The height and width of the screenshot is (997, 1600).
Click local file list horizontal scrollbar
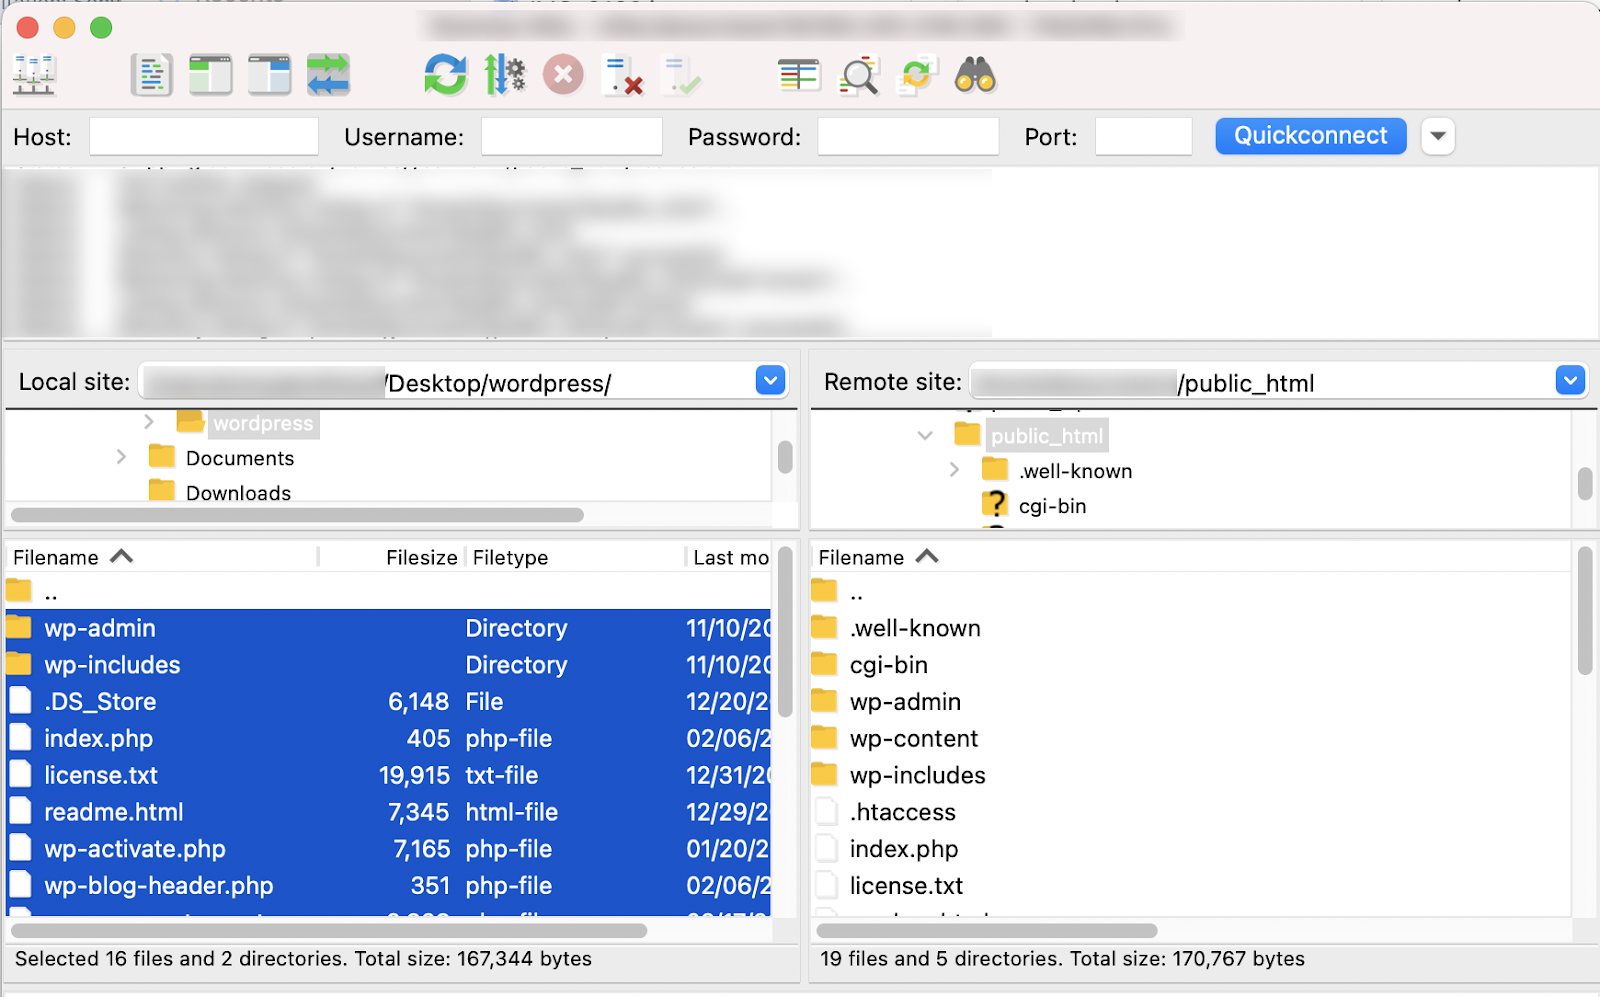329,930
